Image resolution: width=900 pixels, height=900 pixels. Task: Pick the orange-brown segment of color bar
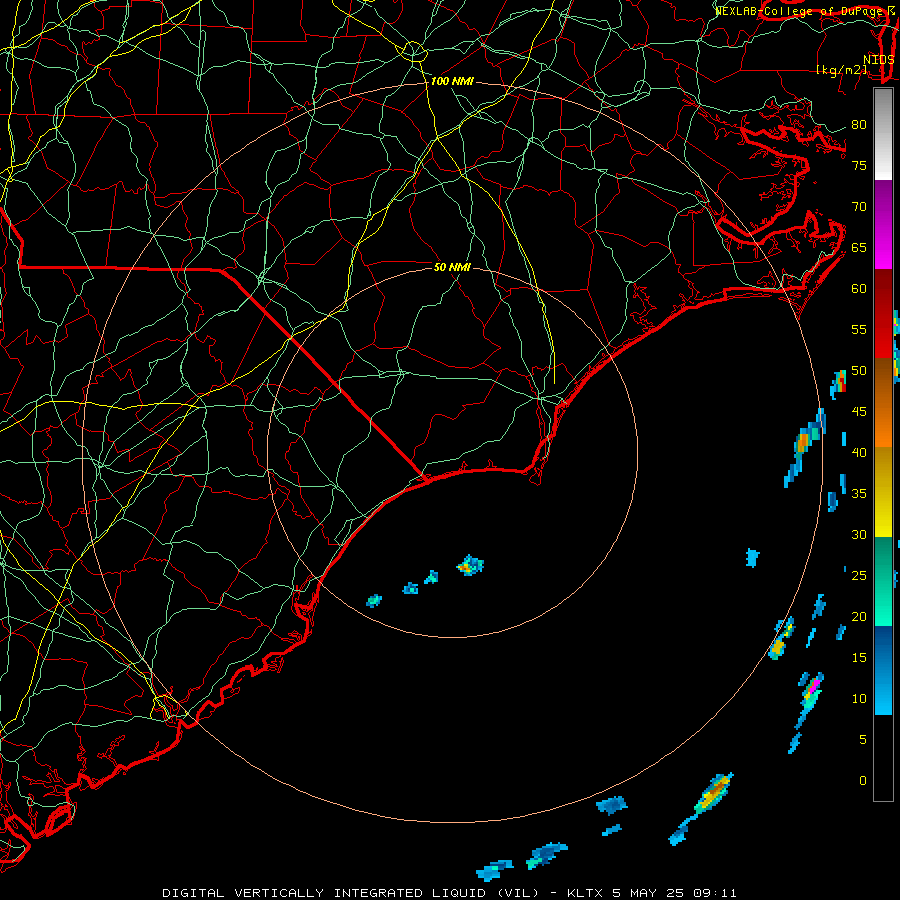pyautogui.click(x=883, y=403)
